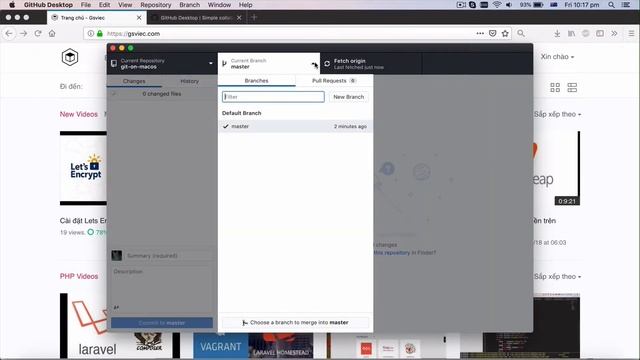Click the Pocket save icon
Image resolution: width=640 pixels, height=360 pixels.
coord(493,33)
